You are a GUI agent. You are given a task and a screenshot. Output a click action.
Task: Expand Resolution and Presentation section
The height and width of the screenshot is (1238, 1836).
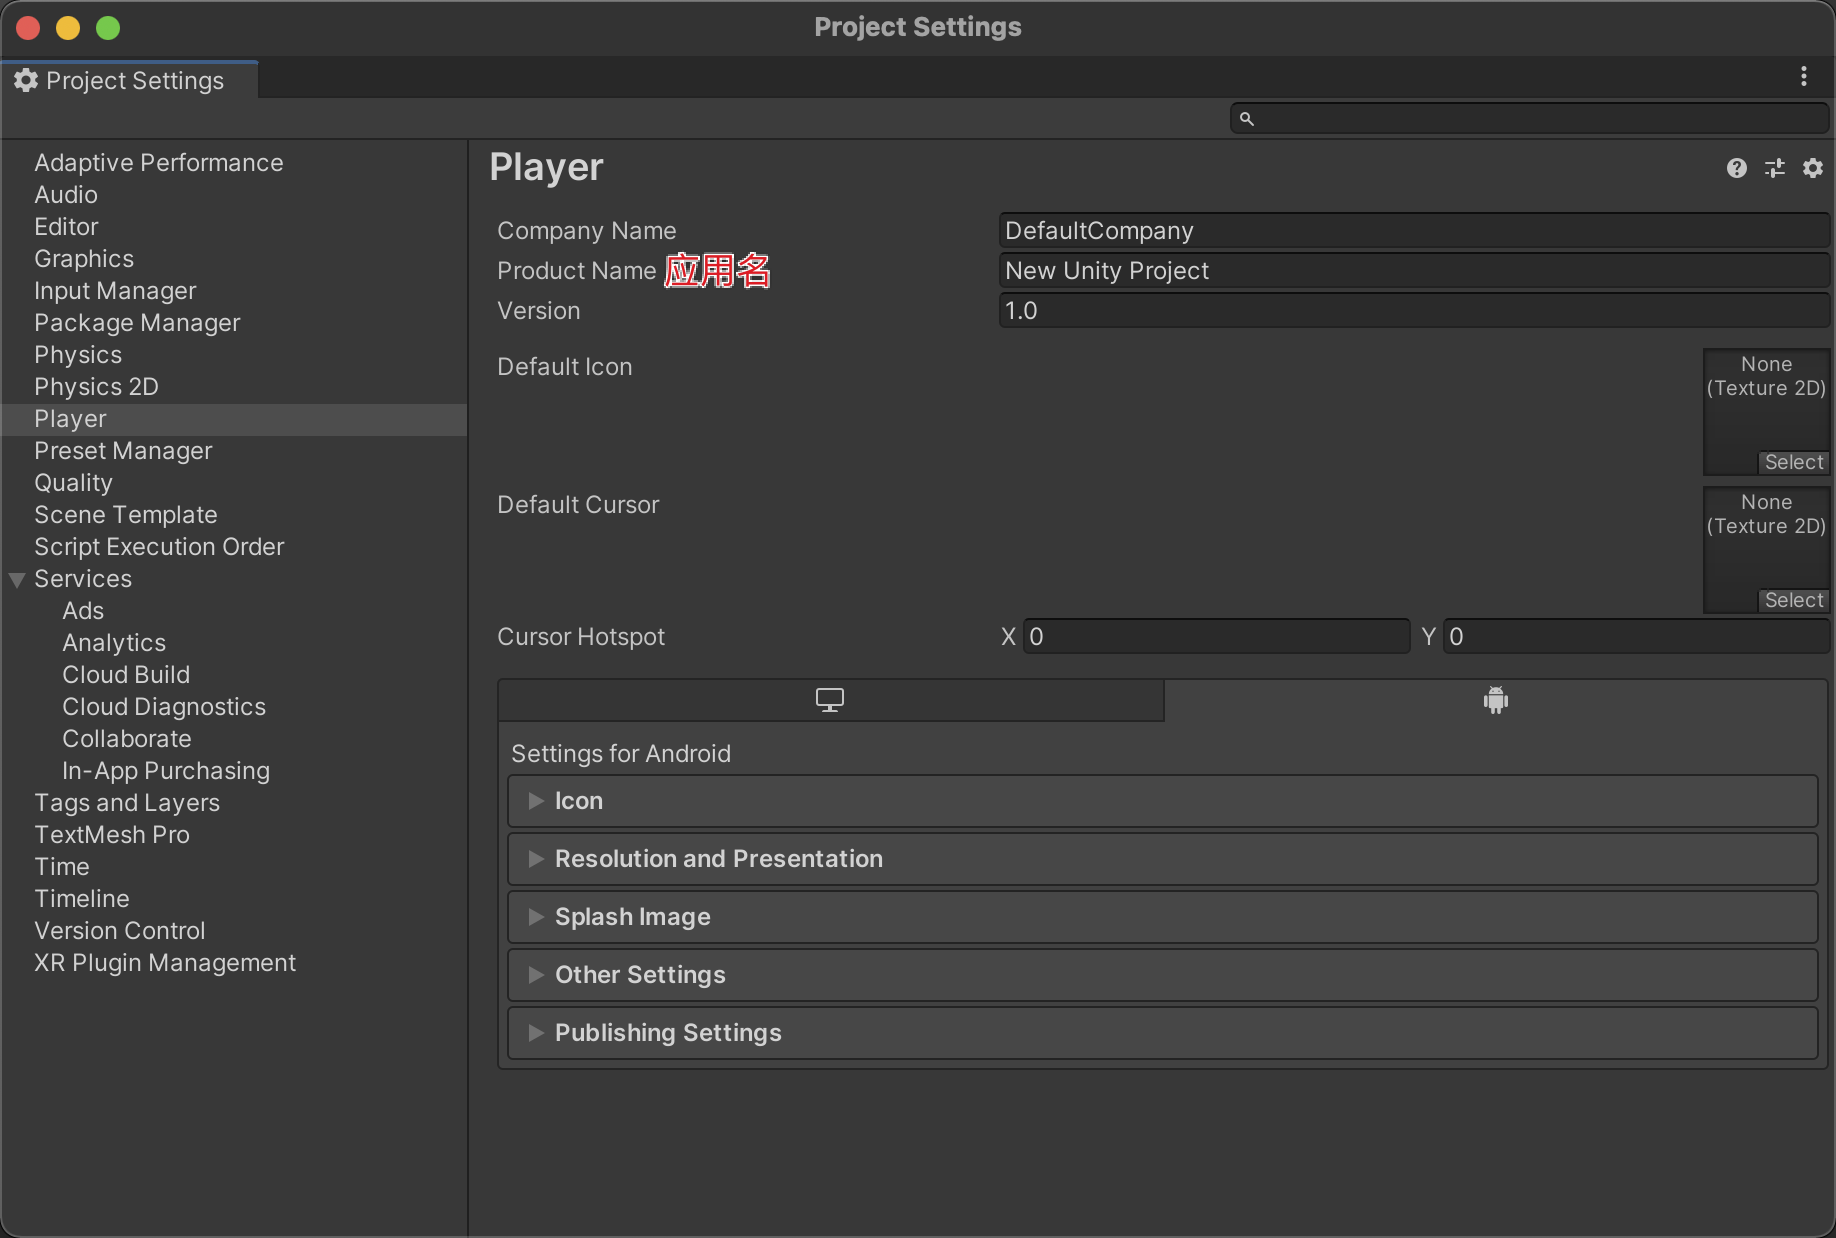click(x=1163, y=859)
